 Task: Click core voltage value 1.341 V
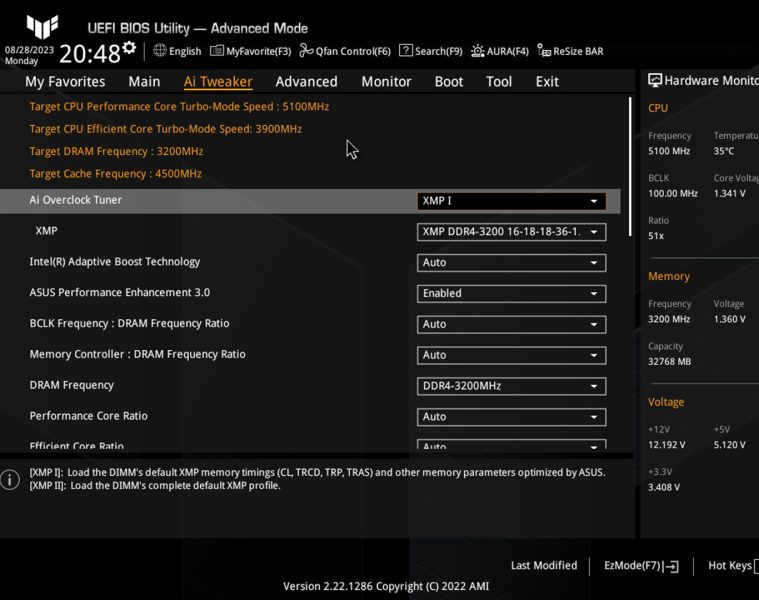pos(729,194)
